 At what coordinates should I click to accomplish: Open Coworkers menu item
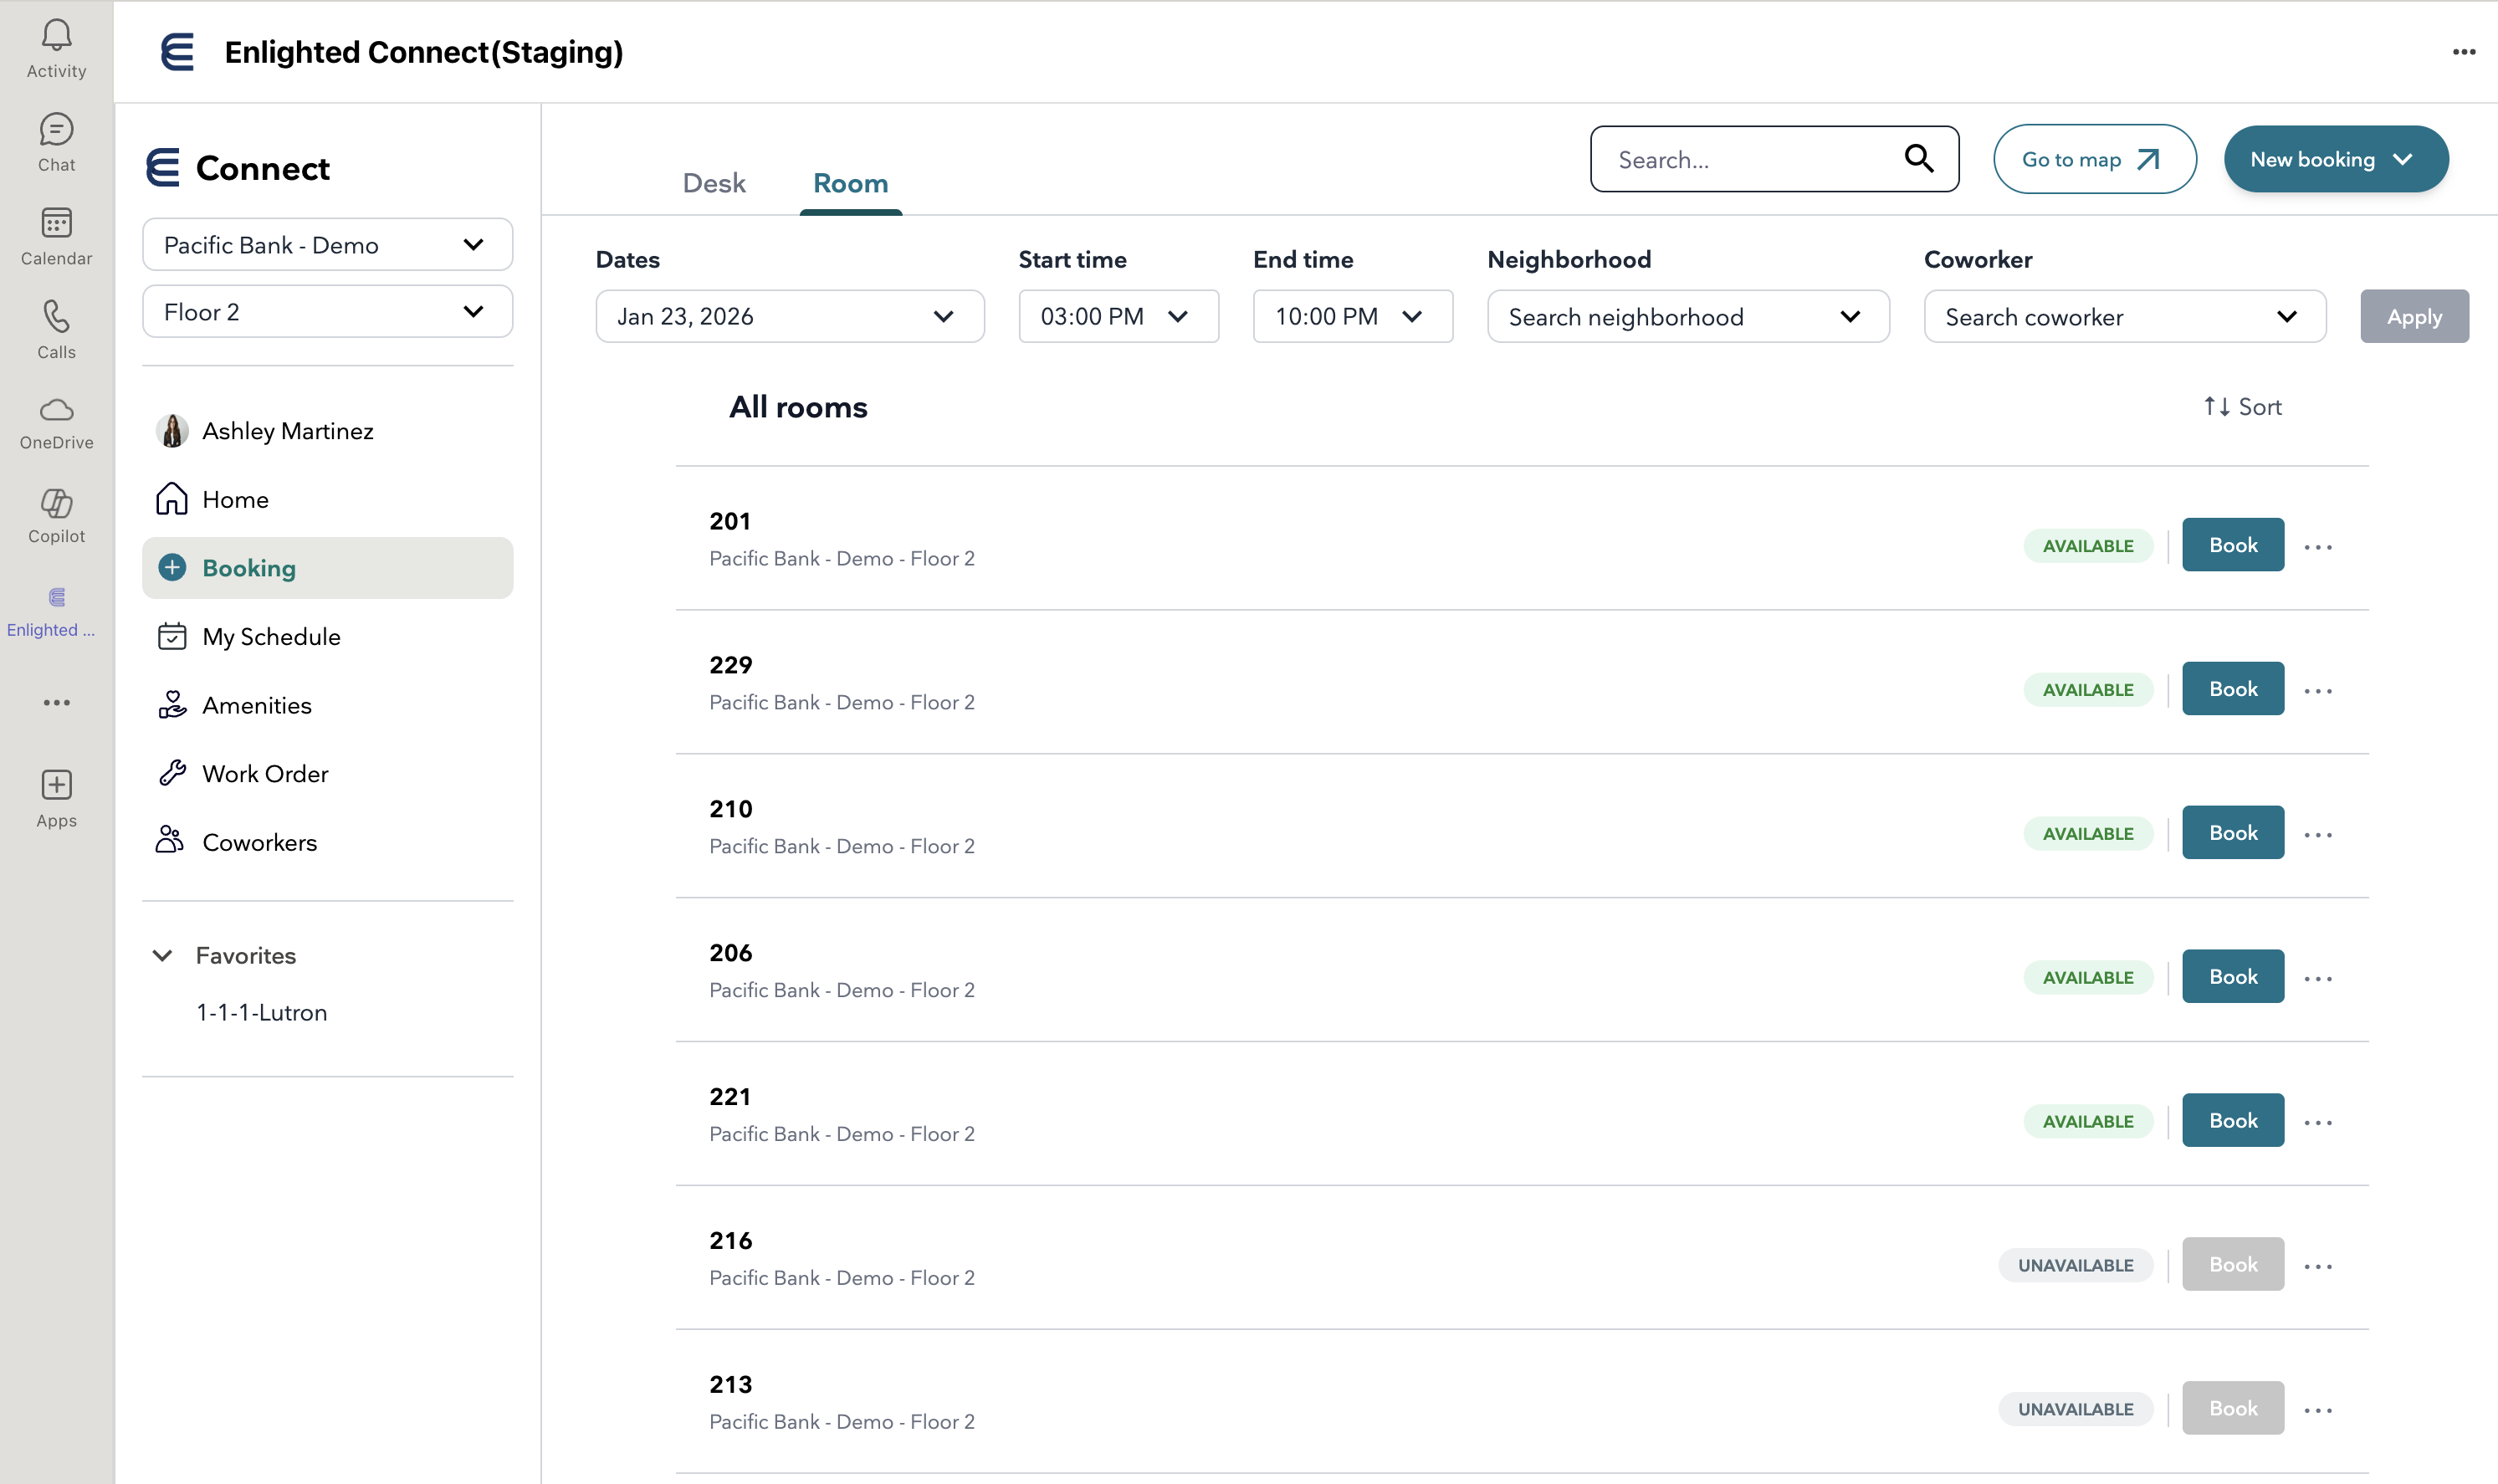[x=327, y=842]
